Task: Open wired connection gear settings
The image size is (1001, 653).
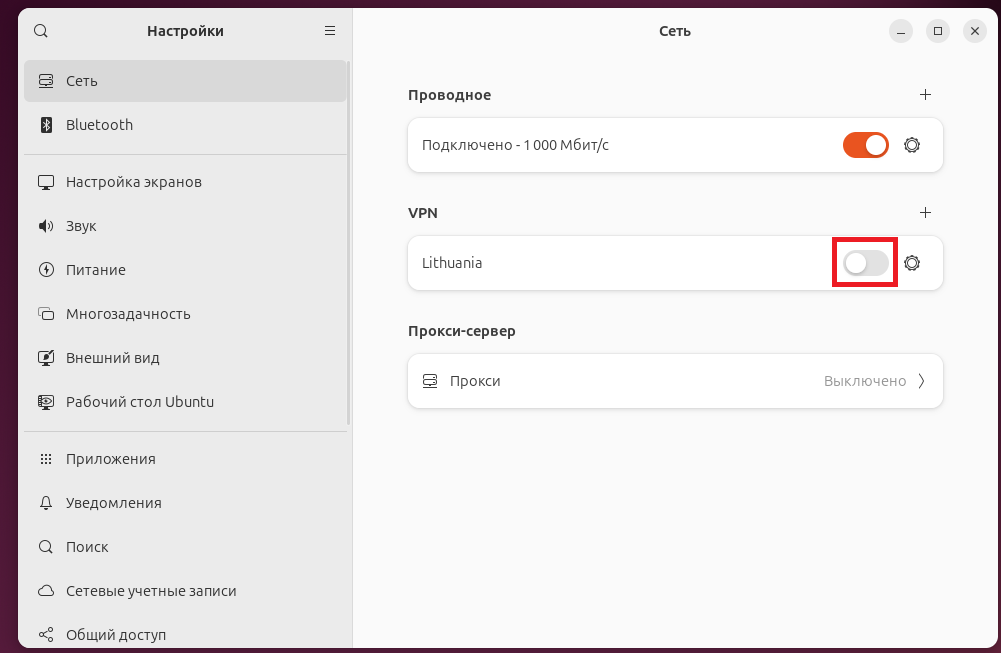Action: [911, 145]
